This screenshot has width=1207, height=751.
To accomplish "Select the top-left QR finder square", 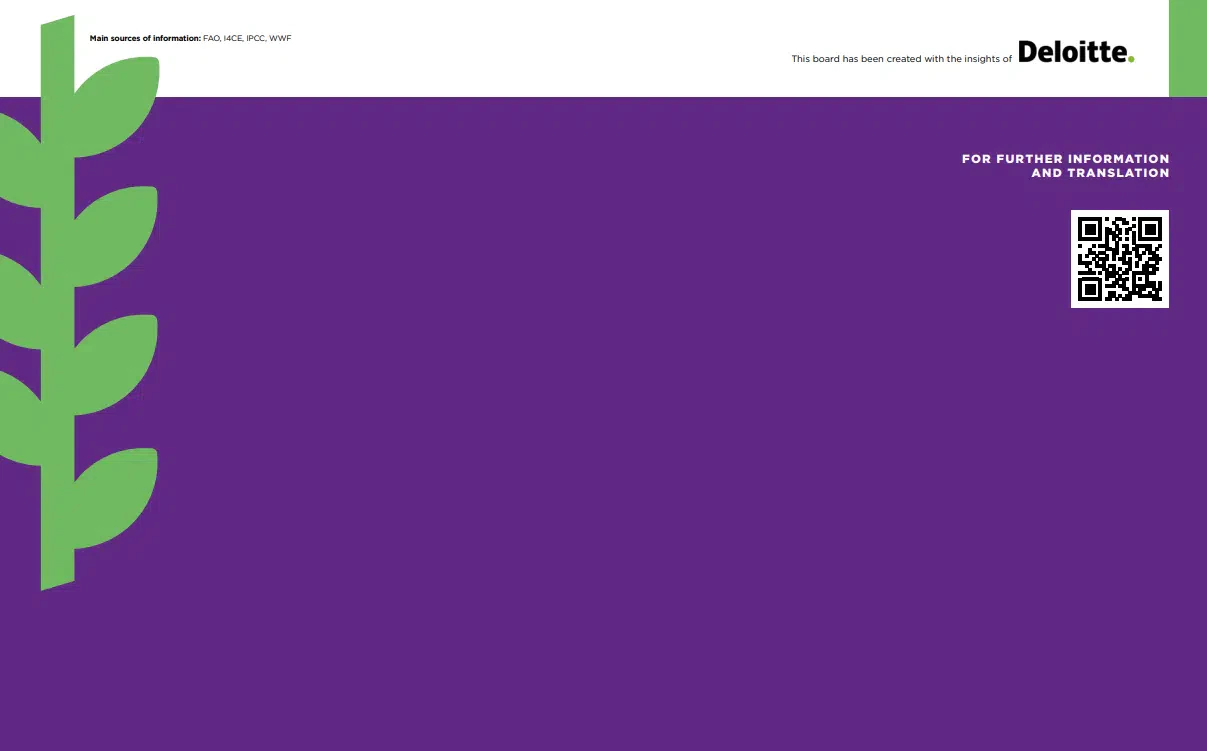I will [x=1090, y=229].
